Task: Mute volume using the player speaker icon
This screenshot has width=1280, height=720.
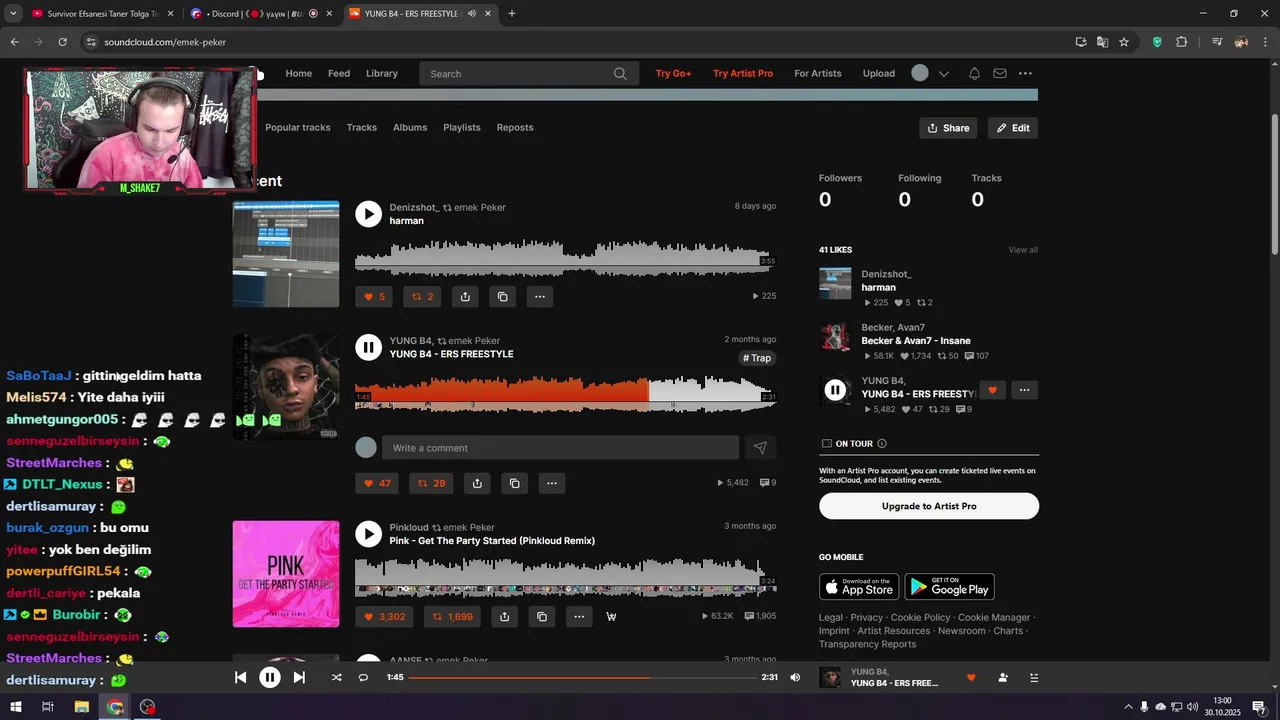Action: [795, 677]
